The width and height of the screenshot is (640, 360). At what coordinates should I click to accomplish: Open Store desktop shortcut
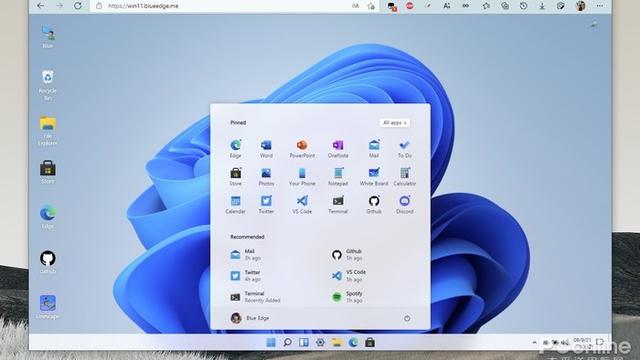coord(48,172)
